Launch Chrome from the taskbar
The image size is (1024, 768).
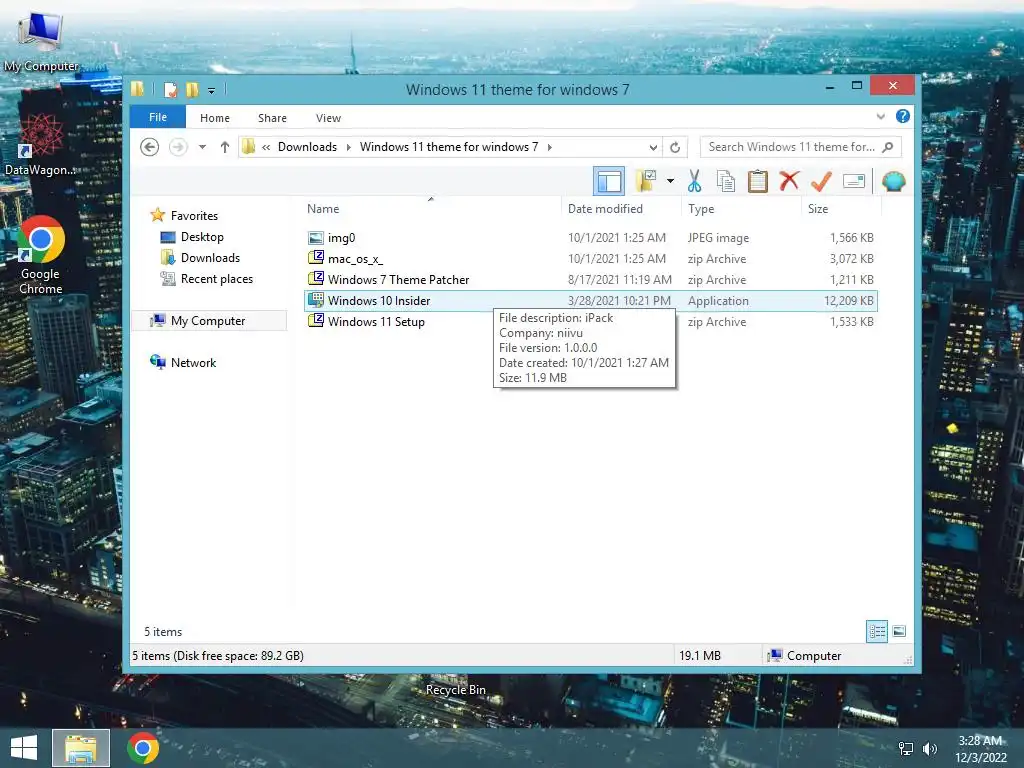tap(143, 748)
